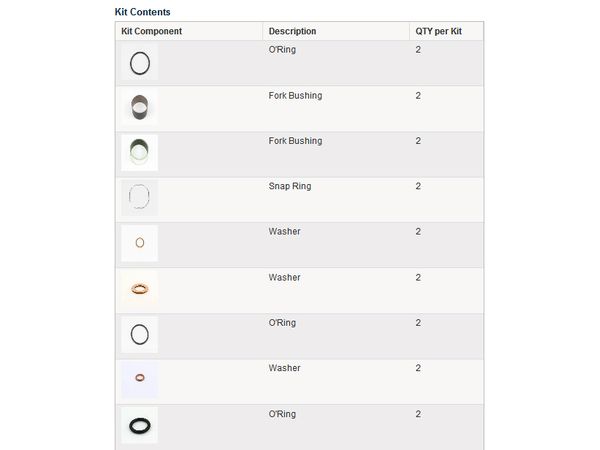Select the thick black O'Ring thumbnail in last row
The width and height of the screenshot is (600, 450).
140,425
